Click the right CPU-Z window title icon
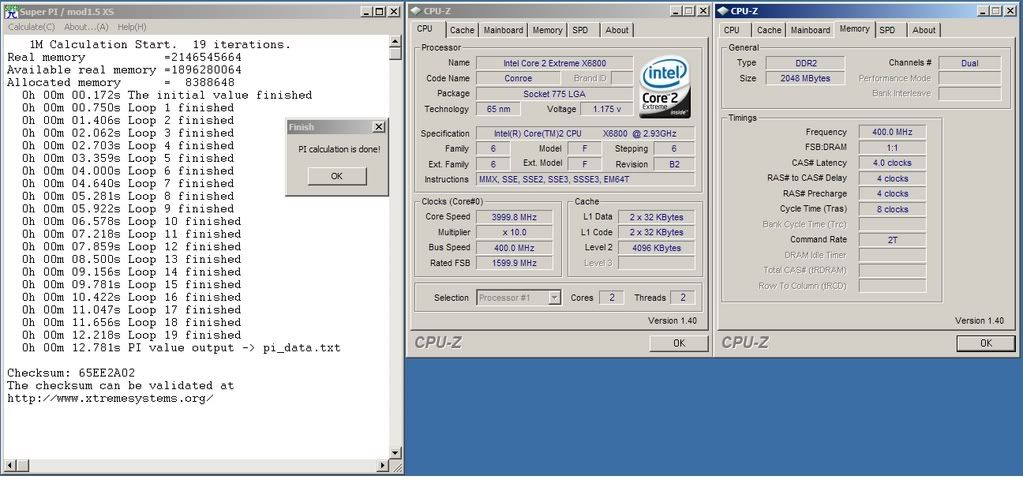This screenshot has height=491, width=1023. [x=723, y=11]
